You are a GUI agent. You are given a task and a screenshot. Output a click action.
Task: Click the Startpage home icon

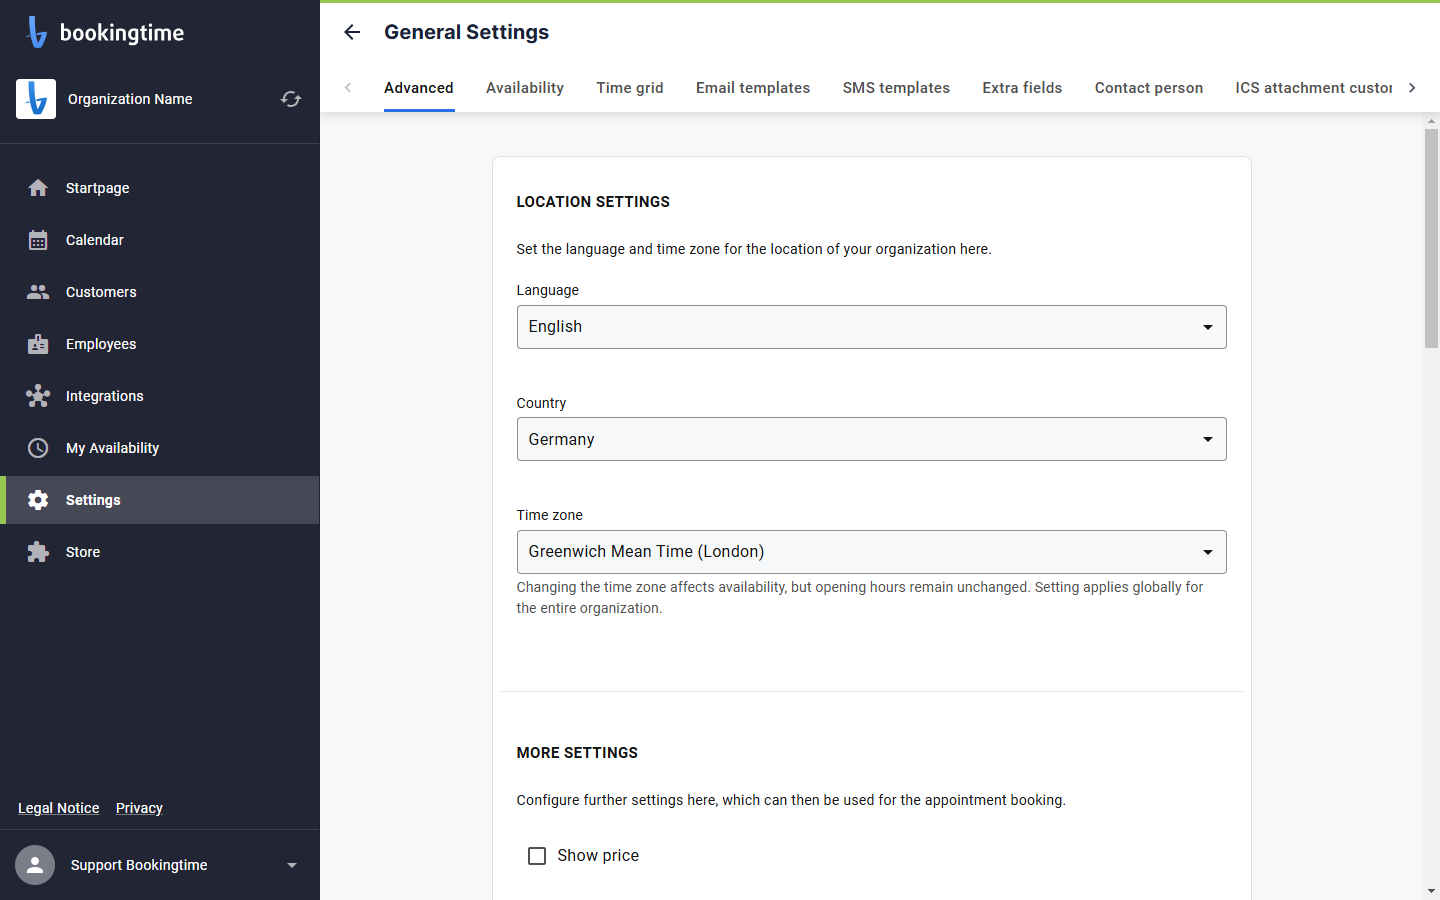(x=38, y=188)
